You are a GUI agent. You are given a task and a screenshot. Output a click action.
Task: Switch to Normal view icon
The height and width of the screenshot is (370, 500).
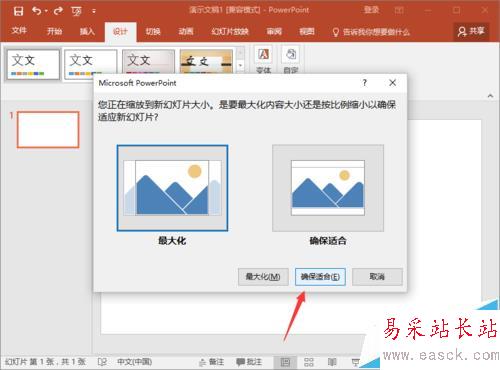click(x=285, y=362)
